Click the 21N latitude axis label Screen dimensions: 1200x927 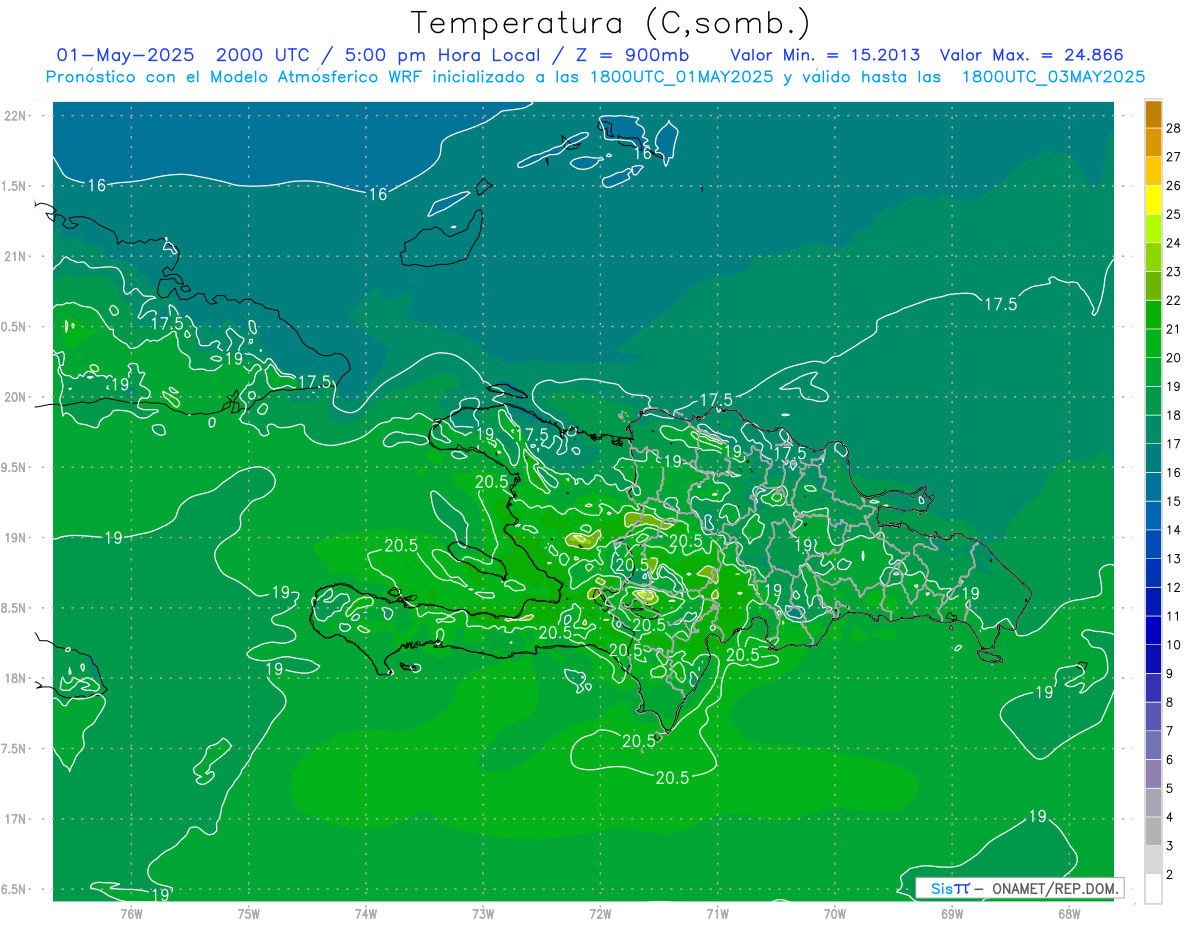click(x=16, y=256)
